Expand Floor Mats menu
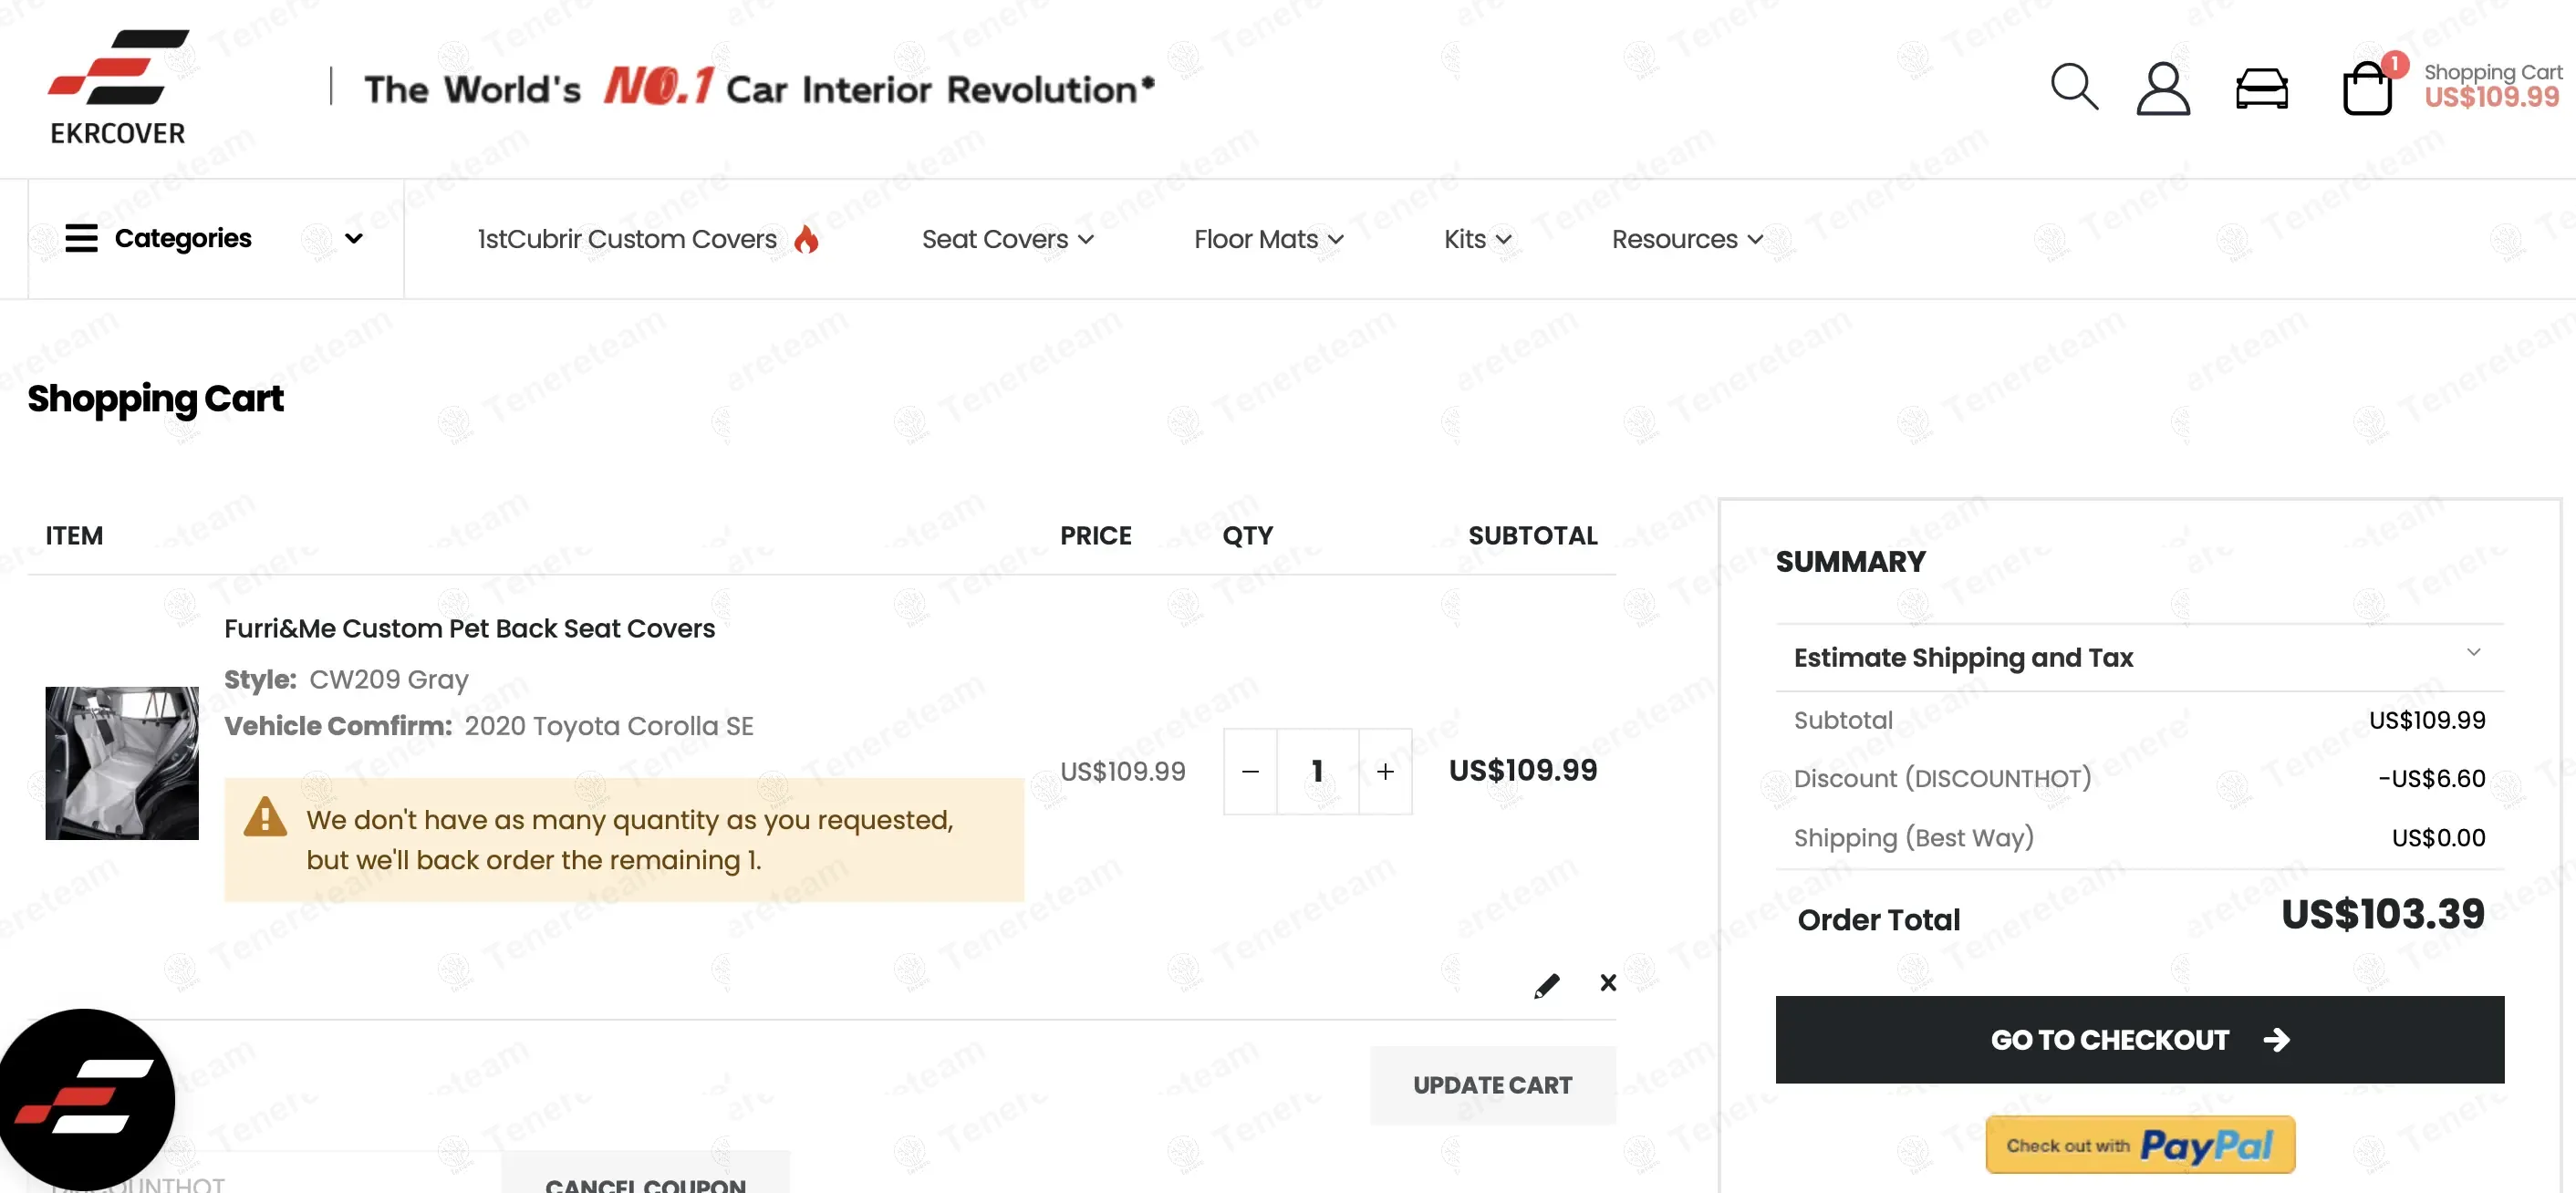 pos(1268,239)
